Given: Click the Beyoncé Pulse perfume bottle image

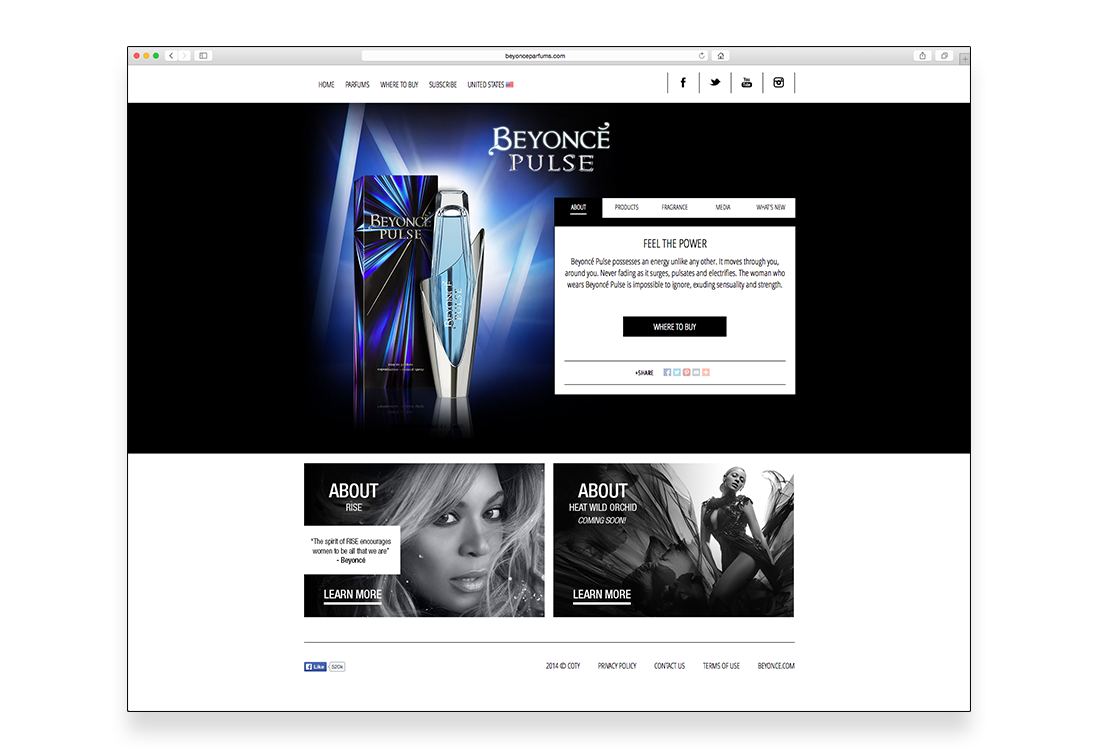Looking at the screenshot, I should pos(455,293).
